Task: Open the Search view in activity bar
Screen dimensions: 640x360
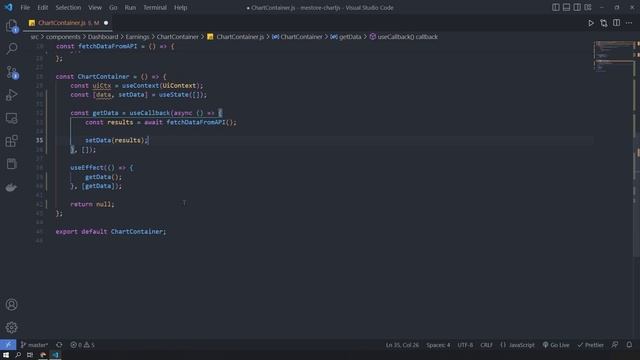Action: [x=11, y=49]
